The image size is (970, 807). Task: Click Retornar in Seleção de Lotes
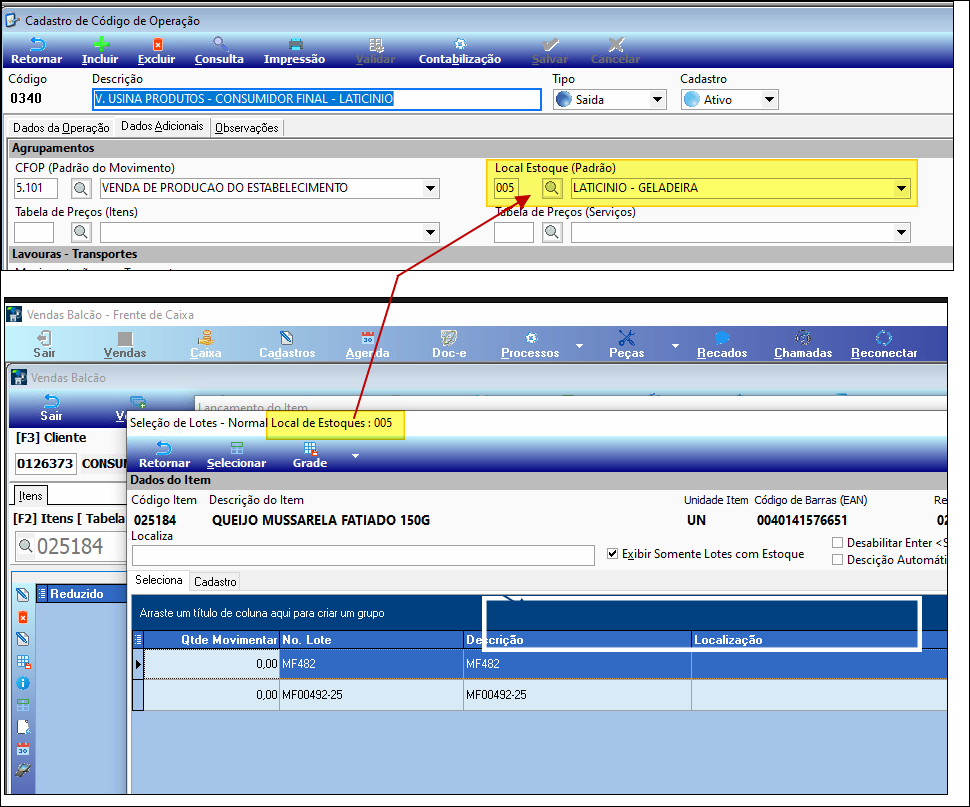pyautogui.click(x=164, y=455)
